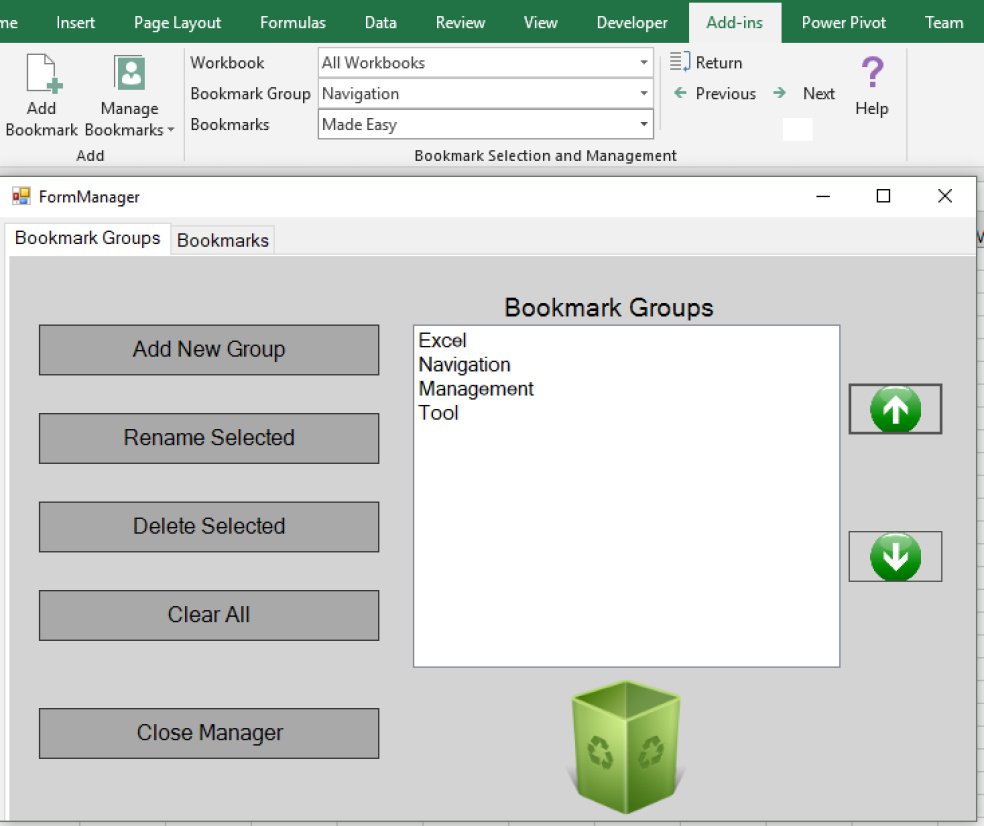Move selected group down with green arrow
Viewport: 984px width, 826px height.
click(894, 556)
